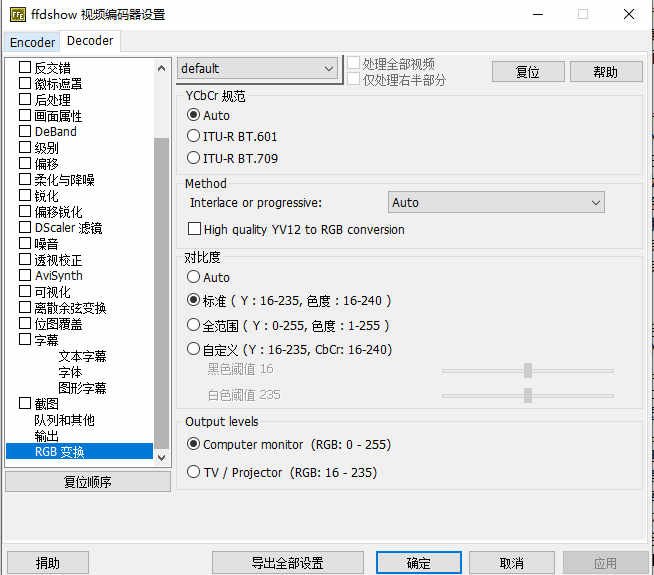This screenshot has width=654, height=575.
Task: Choose 标准 Y:16-235 contrast option
Action: coord(193,300)
